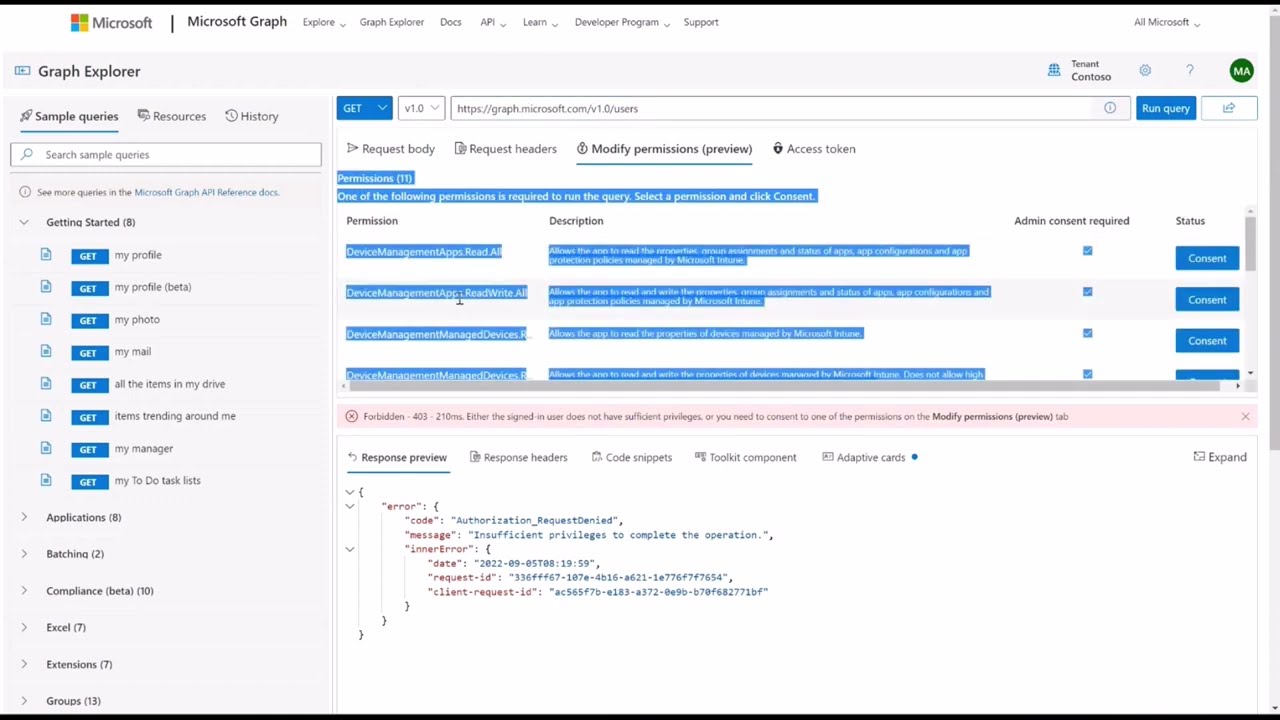Screen dimensions: 1280x720
Task: Open the Developer Program menu
Action: point(622,22)
